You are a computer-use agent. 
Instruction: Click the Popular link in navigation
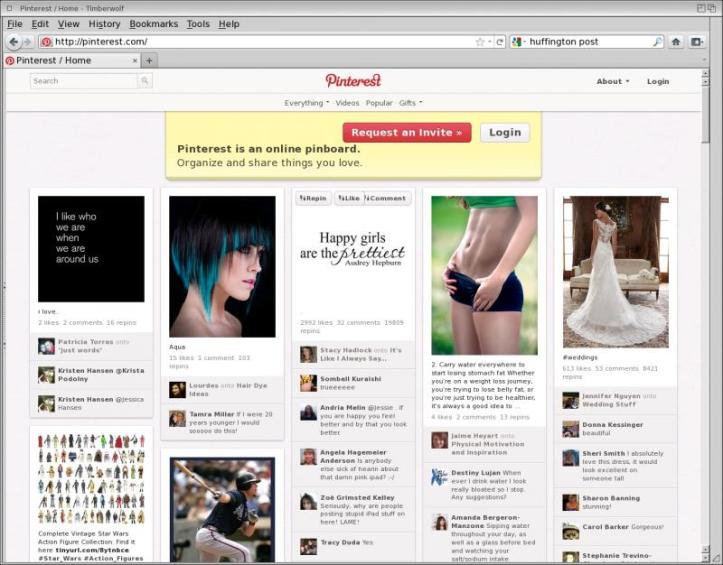pos(379,103)
